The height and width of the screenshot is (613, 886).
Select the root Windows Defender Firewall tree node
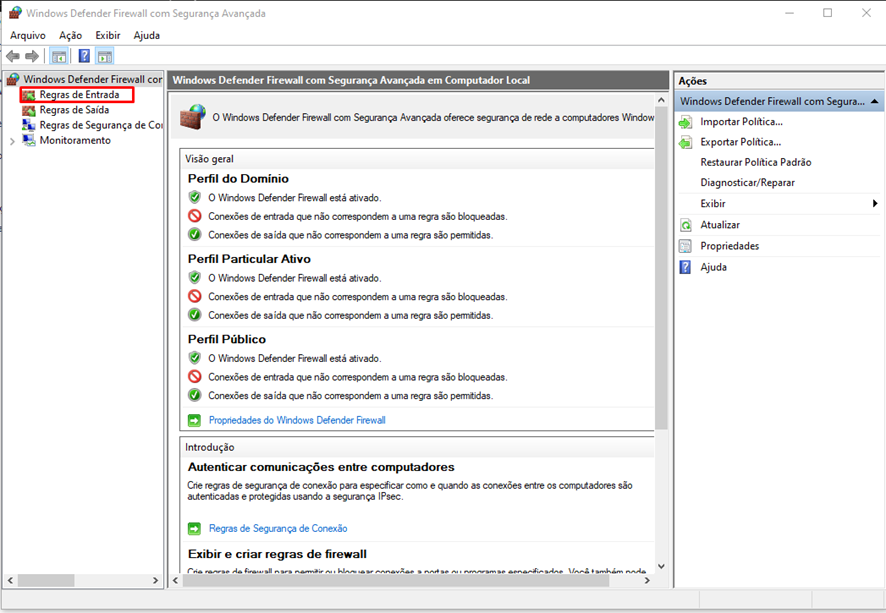(x=93, y=79)
